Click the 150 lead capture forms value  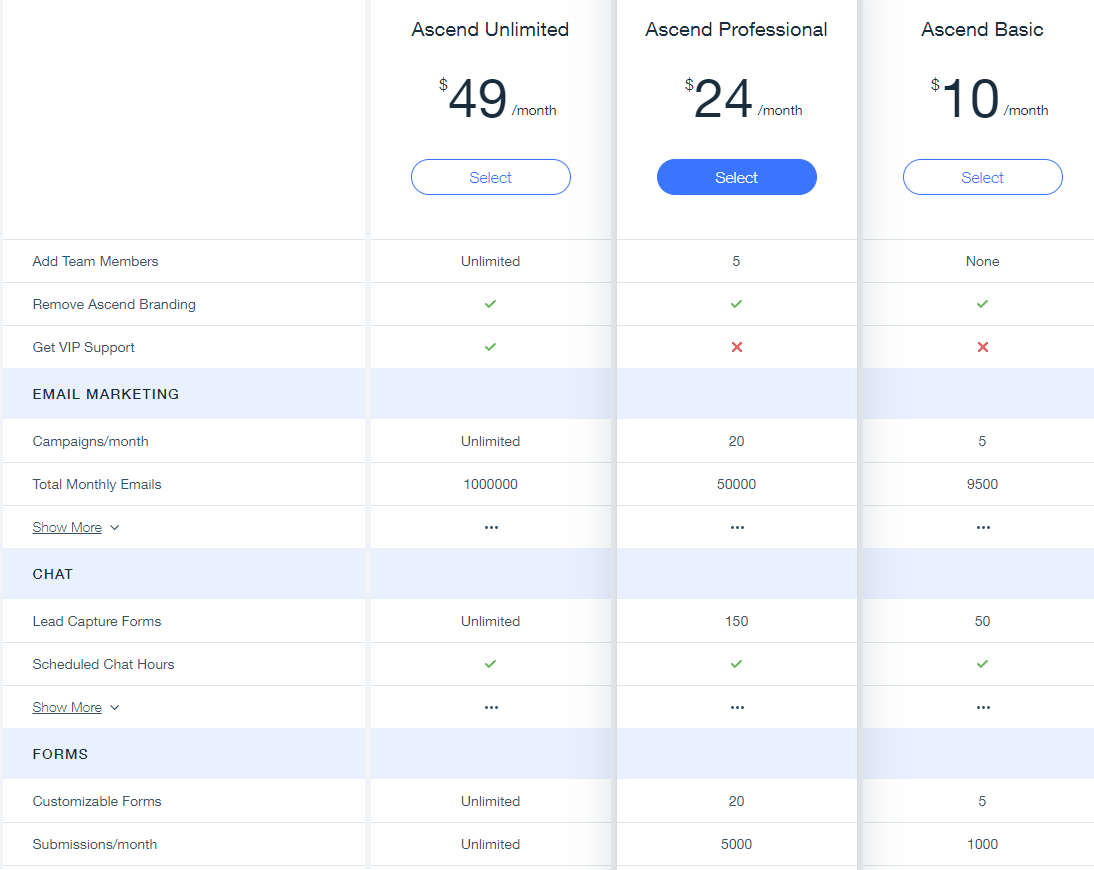(x=737, y=621)
